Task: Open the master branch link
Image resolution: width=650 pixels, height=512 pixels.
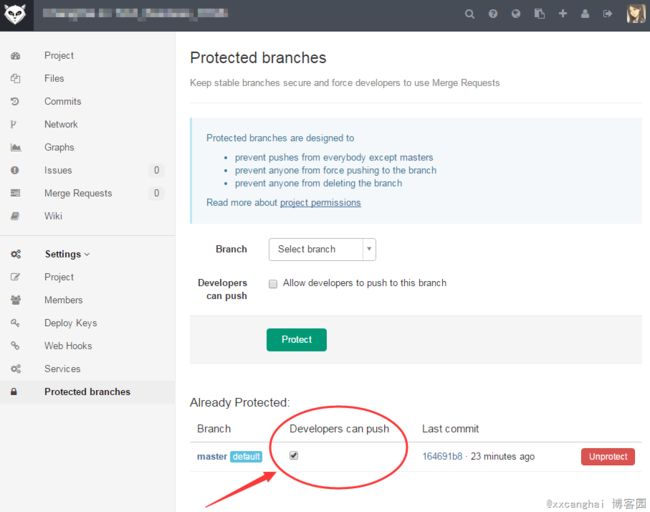Action: [212, 456]
